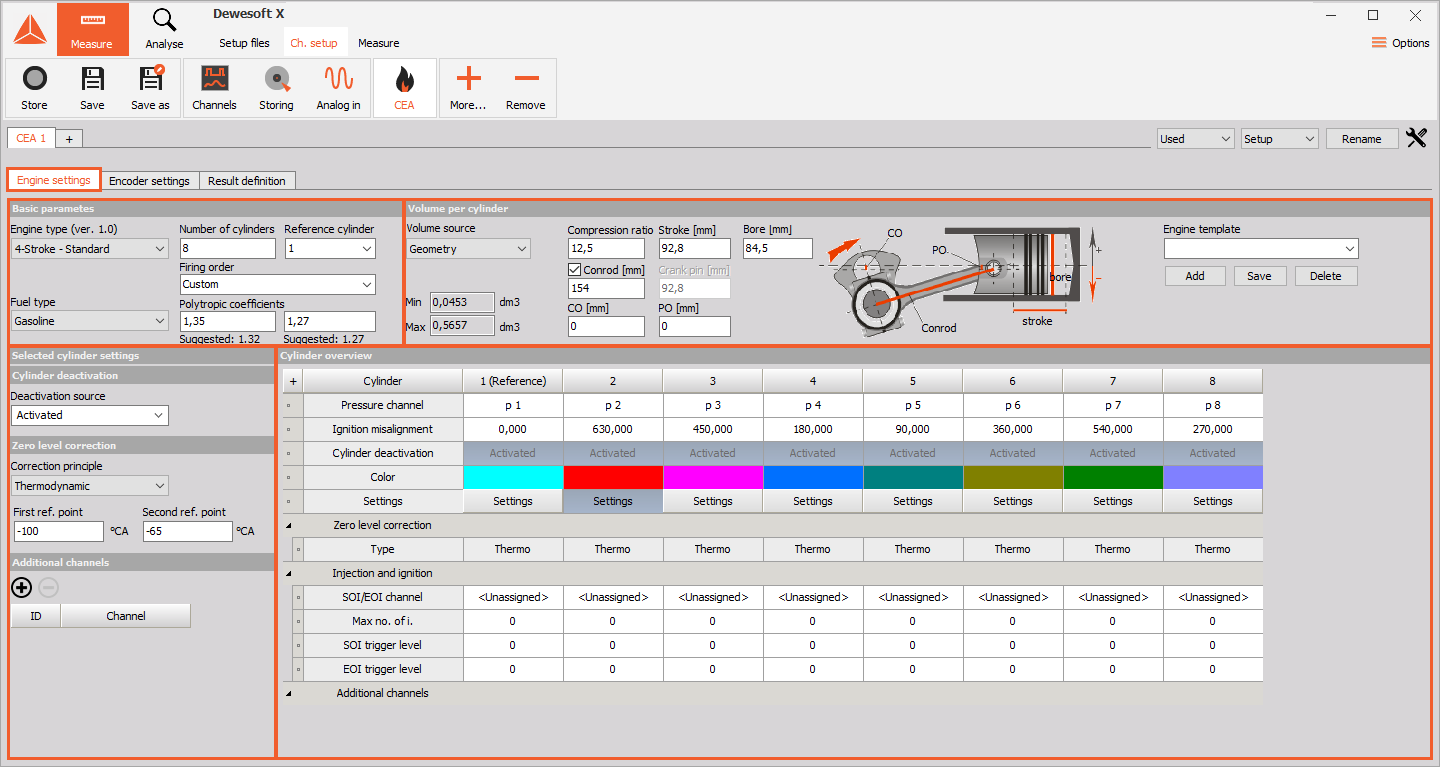Image resolution: width=1440 pixels, height=767 pixels.
Task: Click the add channel plus button under Additional channels
Action: [x=21, y=588]
